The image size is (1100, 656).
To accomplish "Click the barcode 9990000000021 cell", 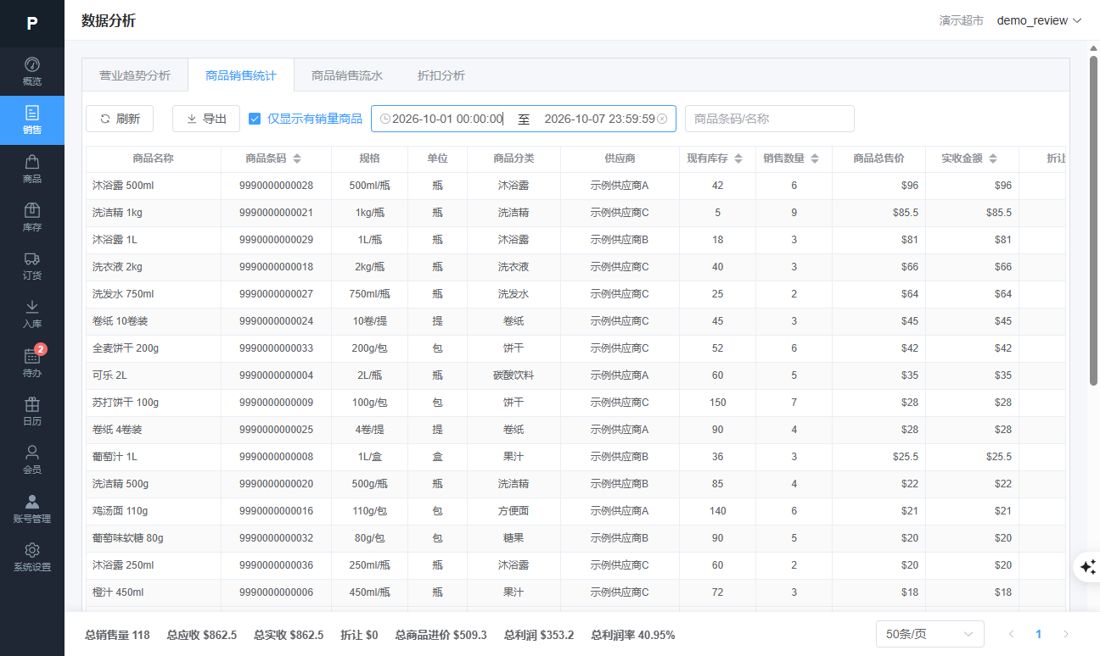I will (x=276, y=213).
